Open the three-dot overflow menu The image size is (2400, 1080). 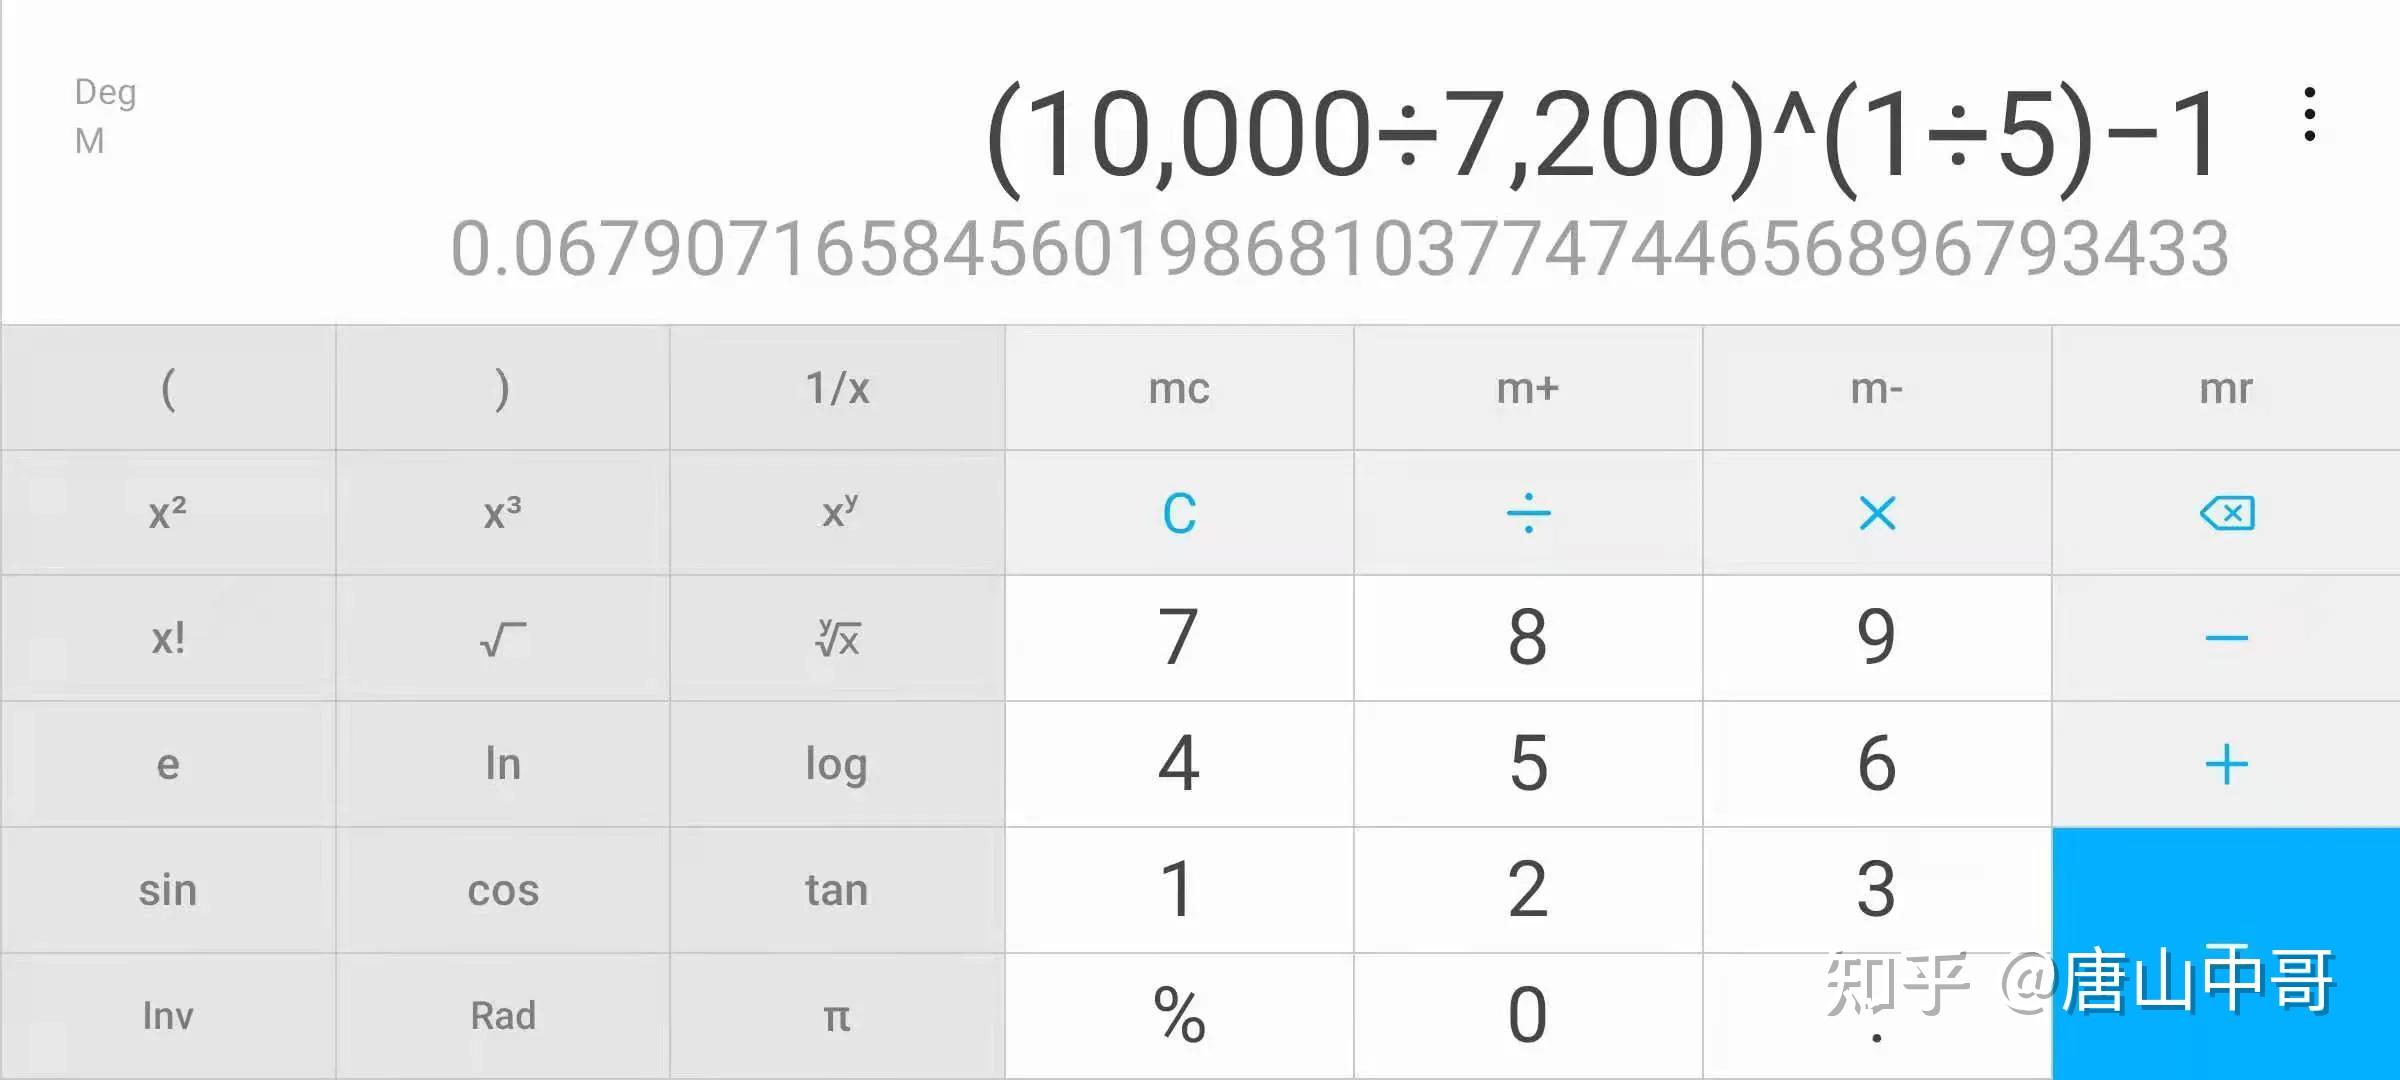2309,115
